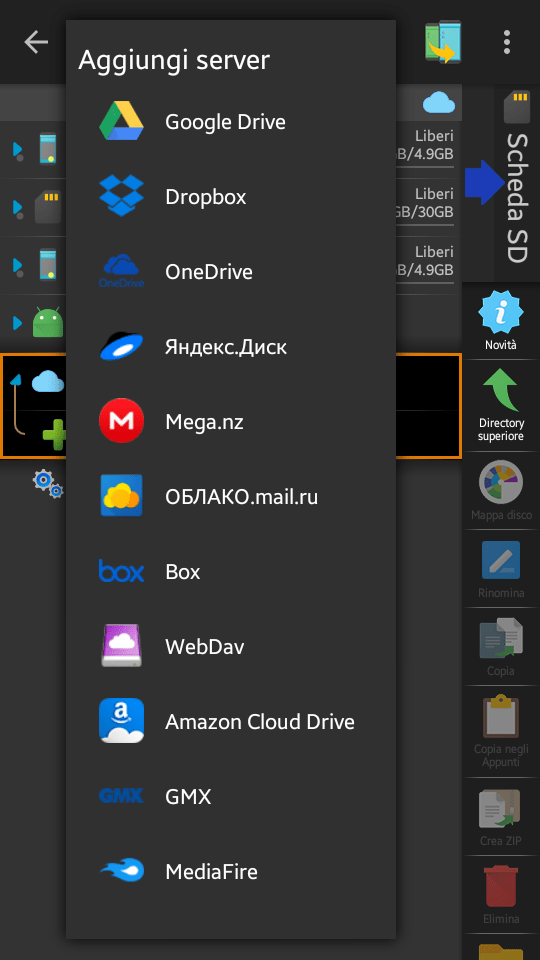Viewport: 540px width, 960px height.
Task: Tap the Dropbox logo icon
Action: [x=121, y=196]
